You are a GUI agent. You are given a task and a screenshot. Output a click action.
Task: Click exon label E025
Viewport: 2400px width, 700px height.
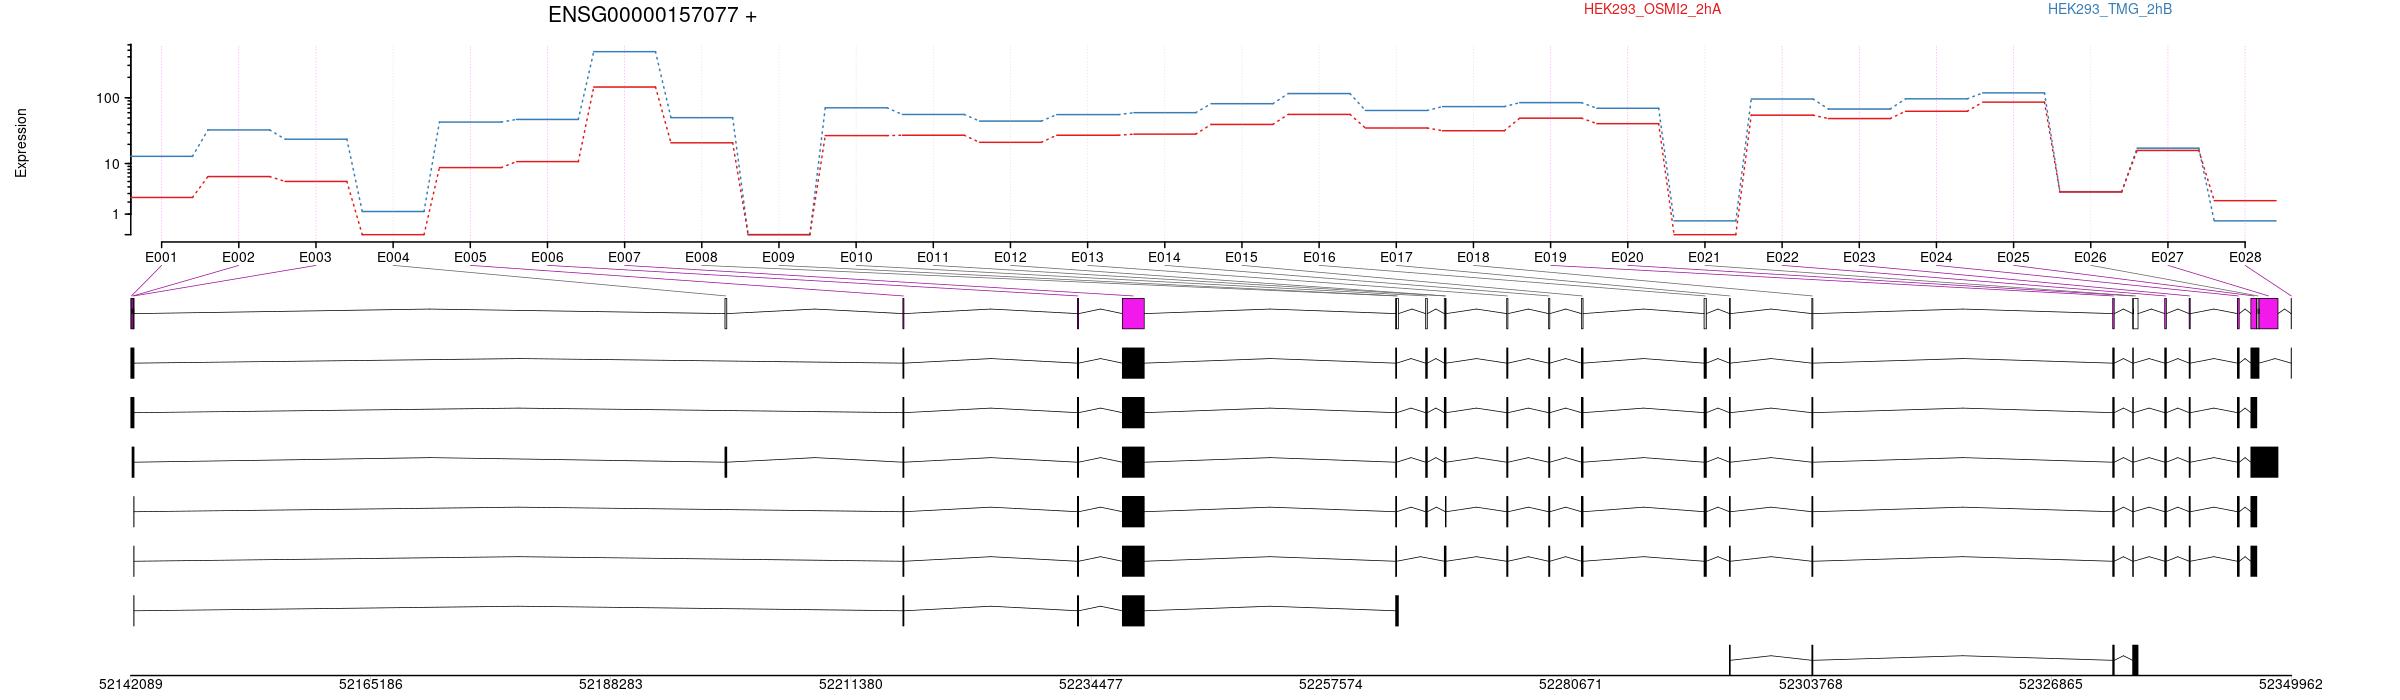[x=2013, y=257]
